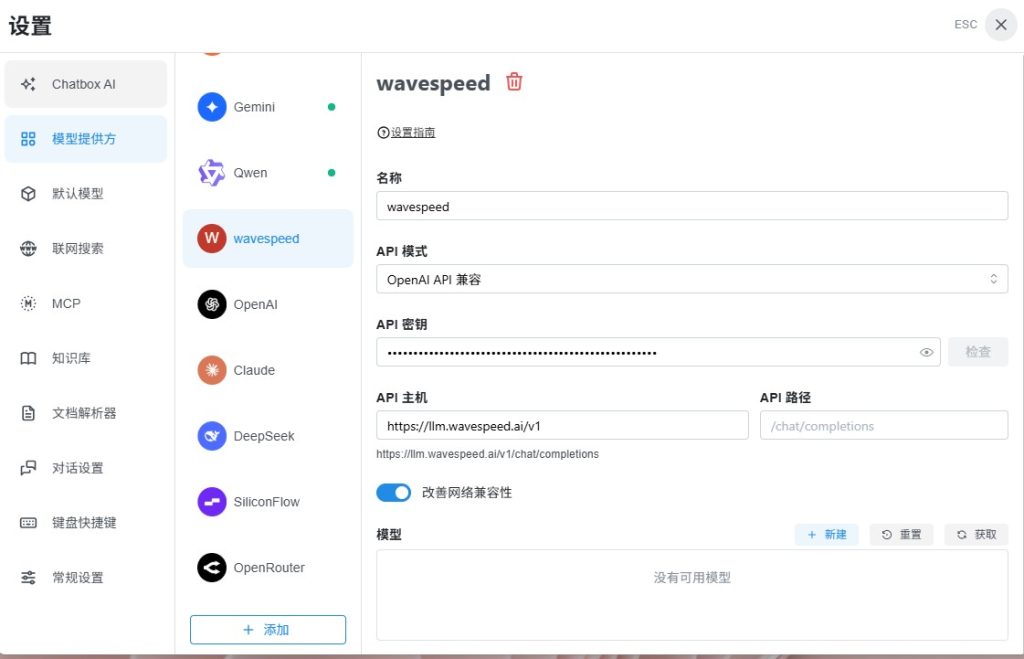Open 键盘快捷键 settings
This screenshot has width=1024, height=659.
click(x=86, y=523)
